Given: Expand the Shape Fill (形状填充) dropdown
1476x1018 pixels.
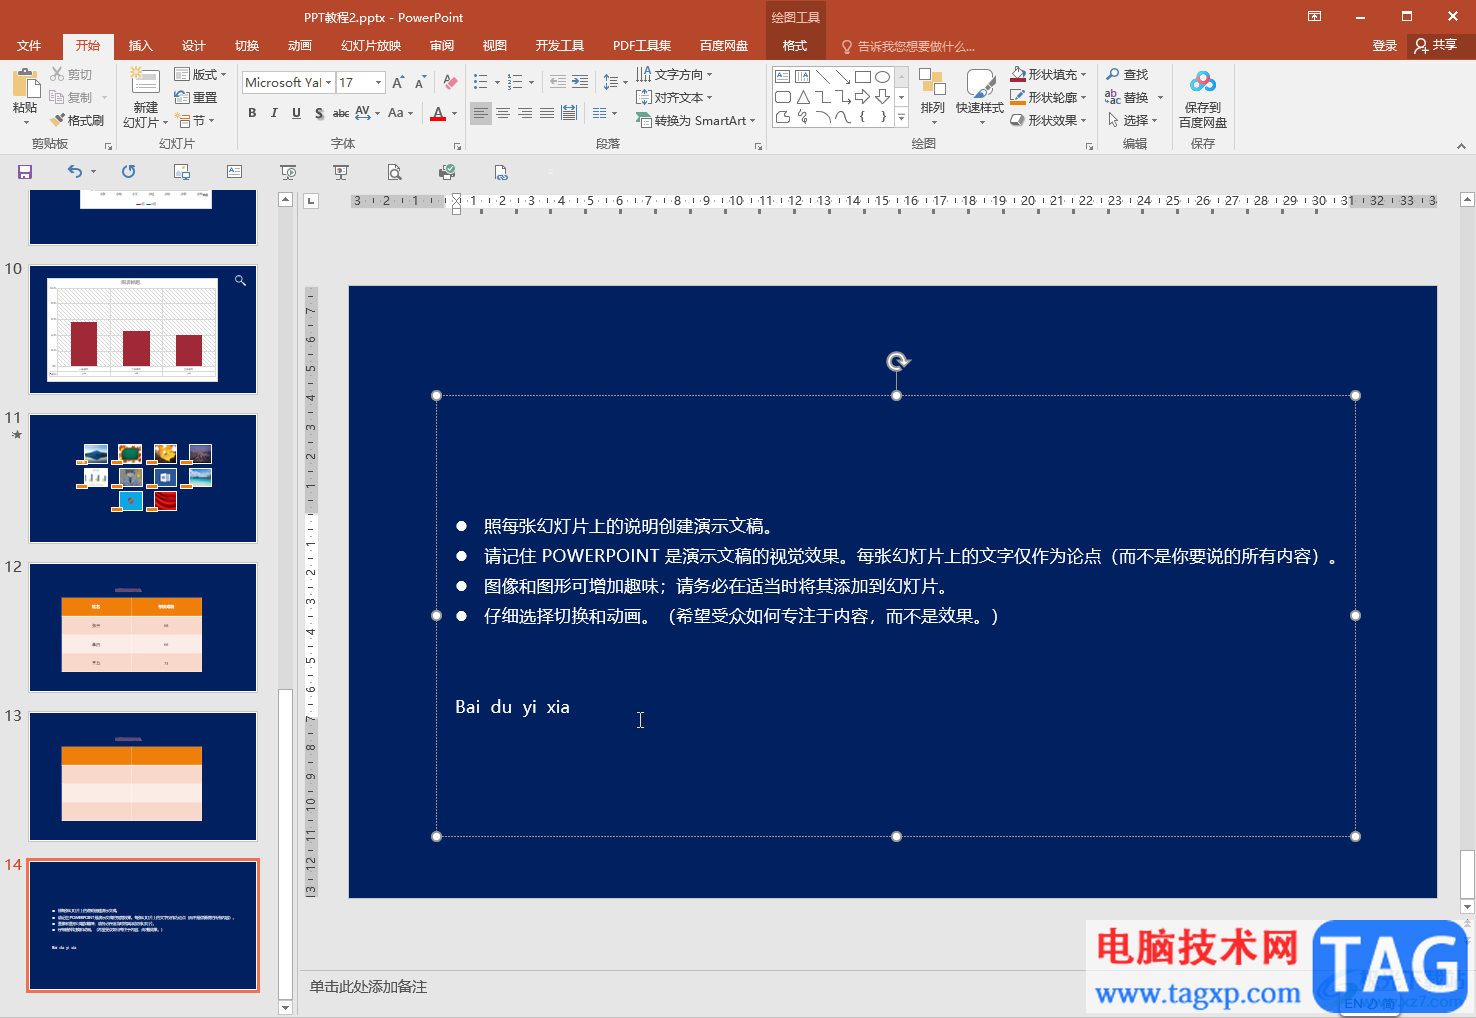Looking at the screenshot, I should click(1083, 74).
